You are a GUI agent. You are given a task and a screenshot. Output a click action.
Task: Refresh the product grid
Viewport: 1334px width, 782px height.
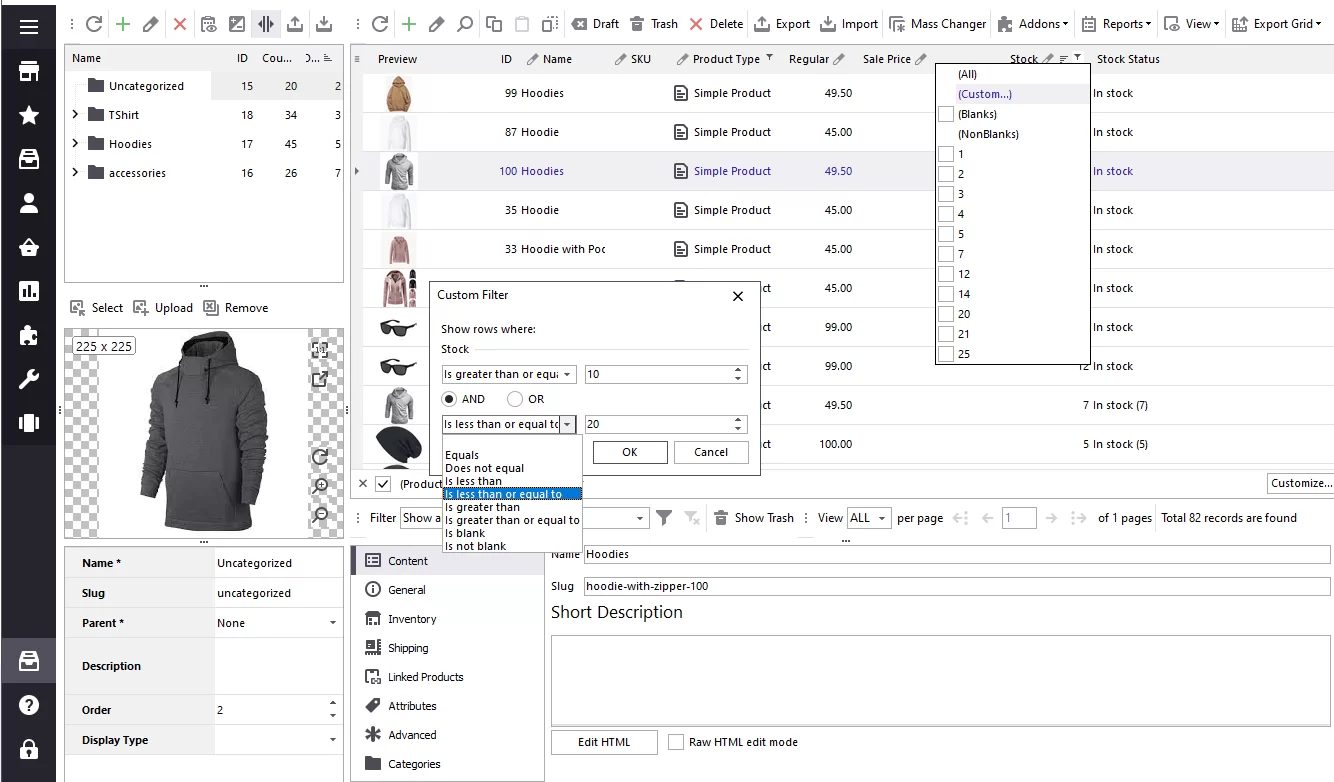(x=378, y=22)
